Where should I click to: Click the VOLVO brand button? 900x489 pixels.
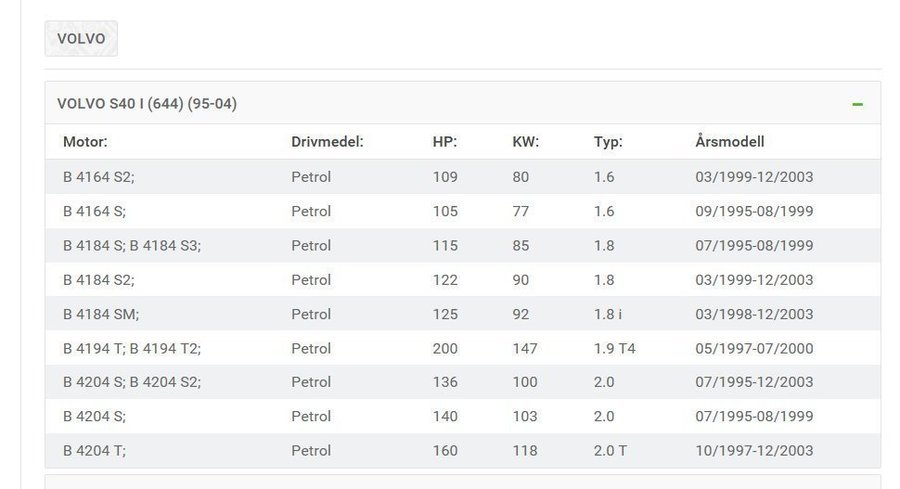81,39
